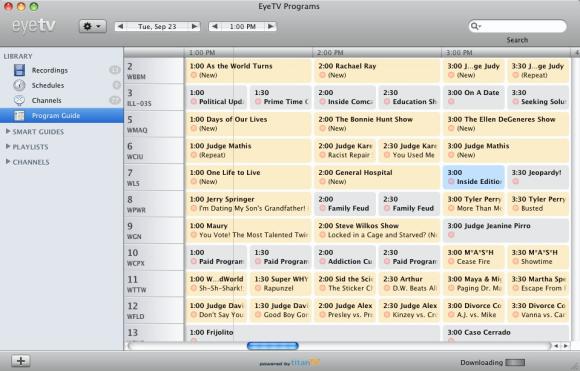The image size is (580, 371).
Task: Select 3:30 Judge Judy (Repeat)
Action: (x=539, y=71)
